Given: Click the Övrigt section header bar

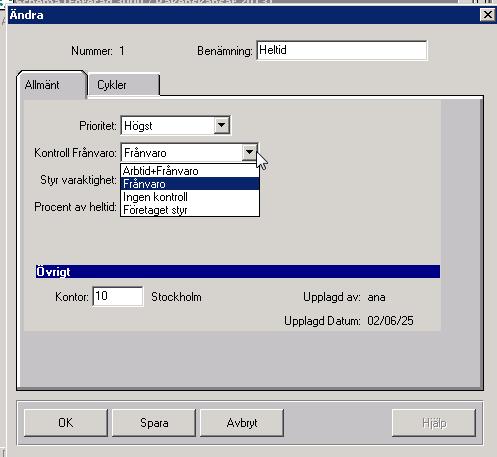Looking at the screenshot, I should [x=238, y=271].
